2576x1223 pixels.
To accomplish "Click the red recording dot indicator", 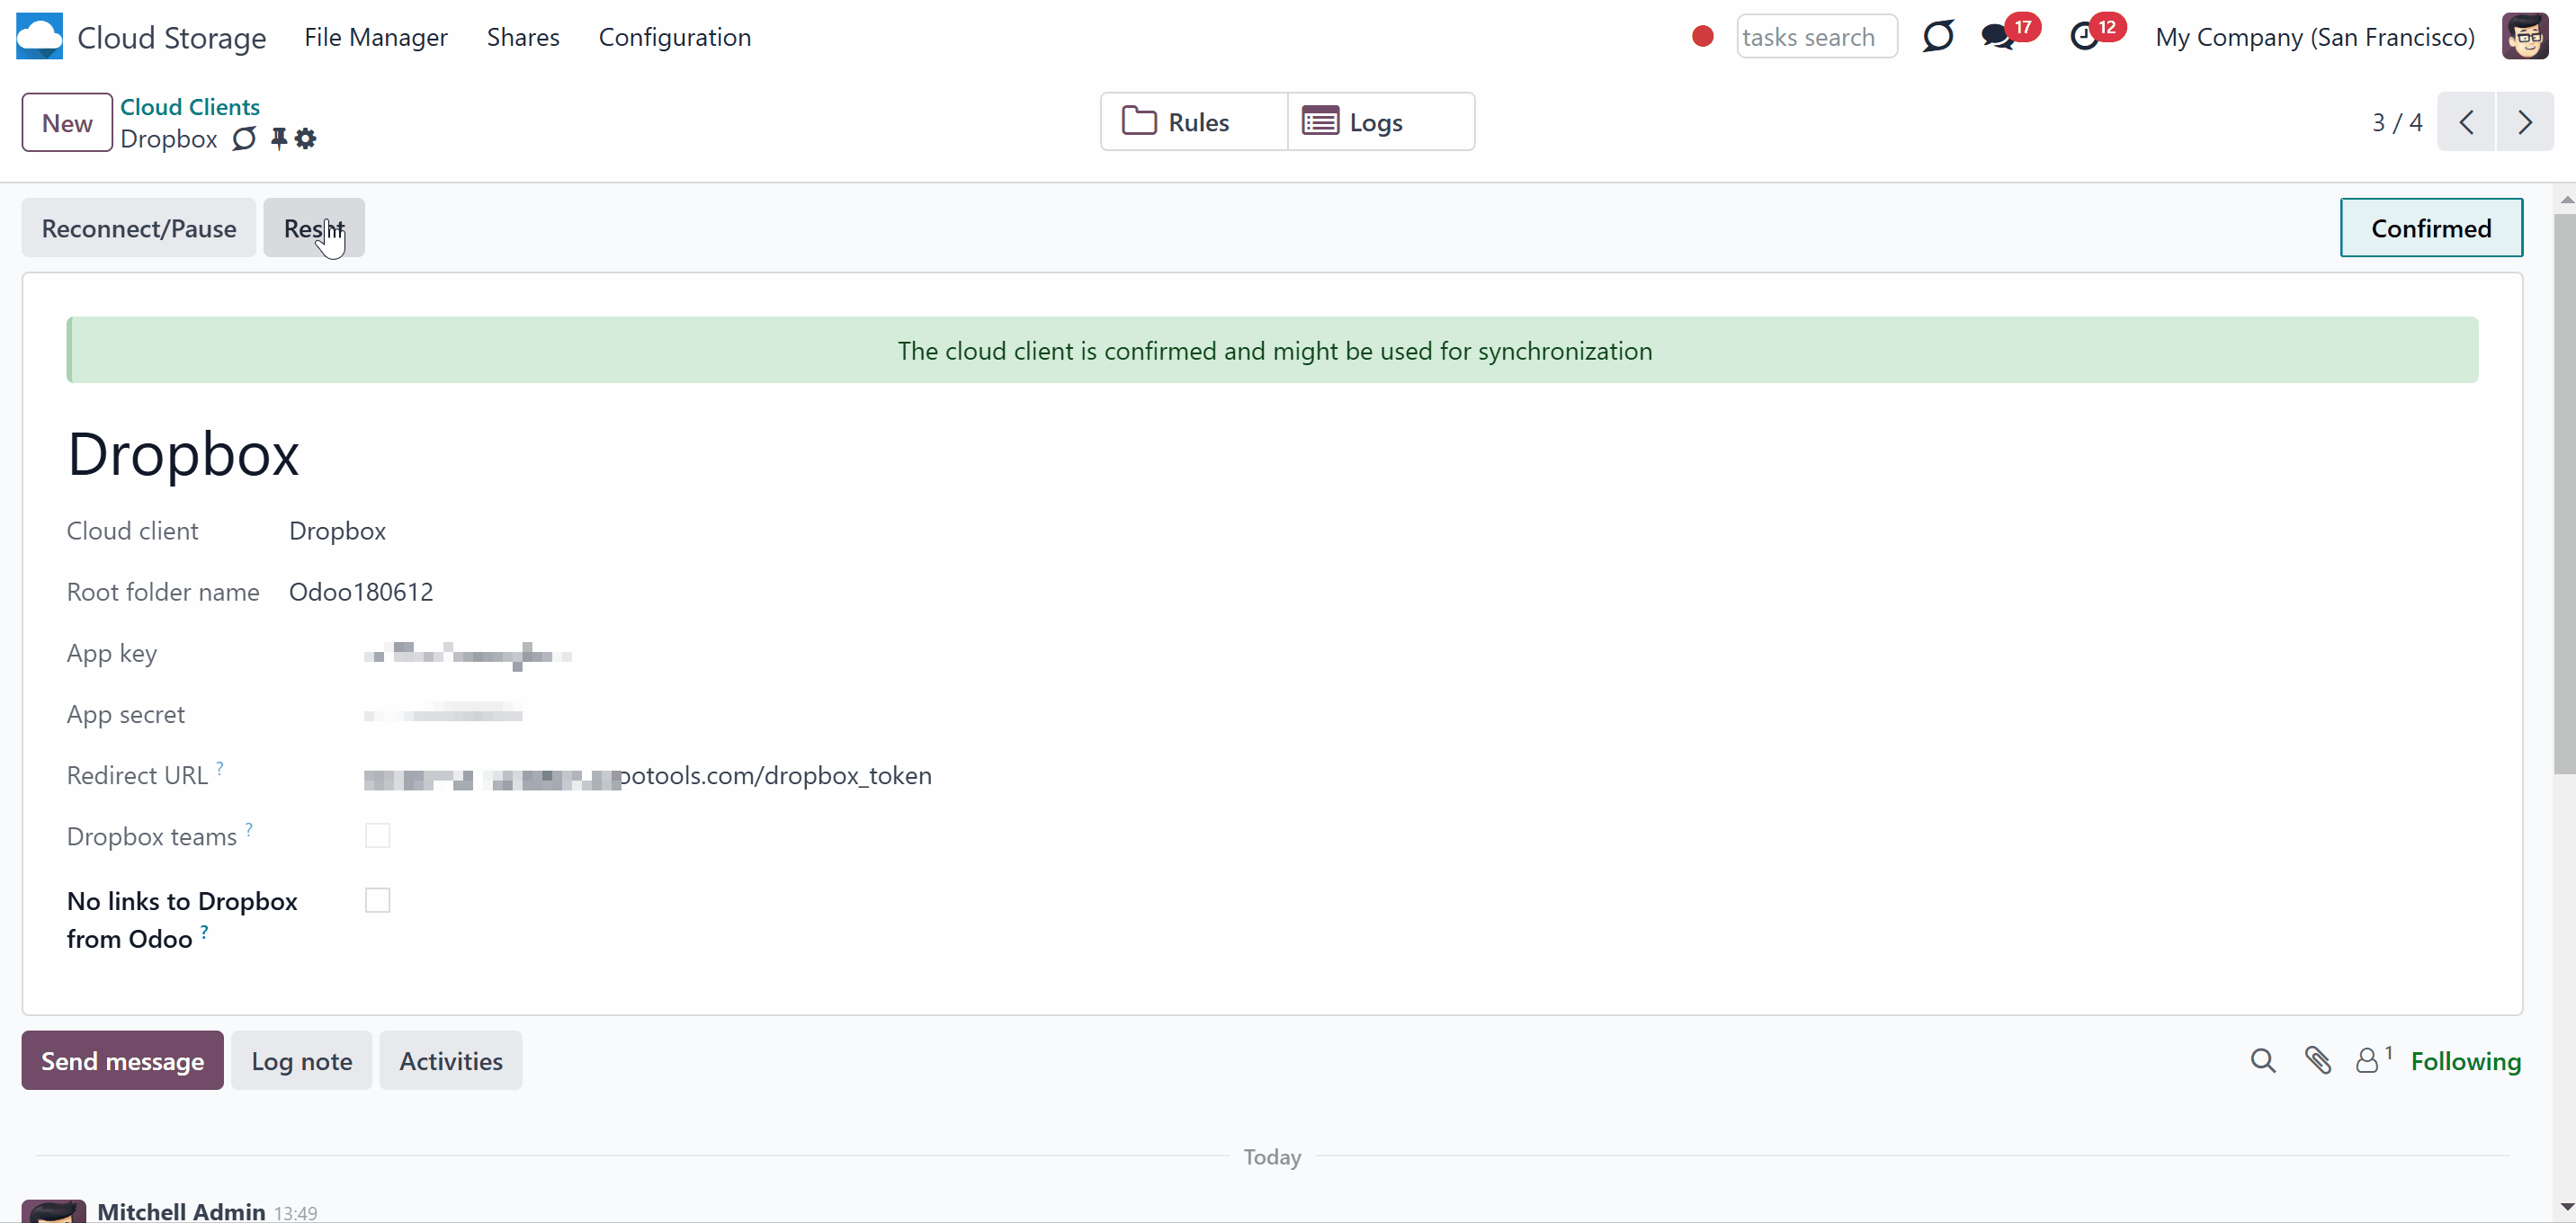I will coord(1702,37).
